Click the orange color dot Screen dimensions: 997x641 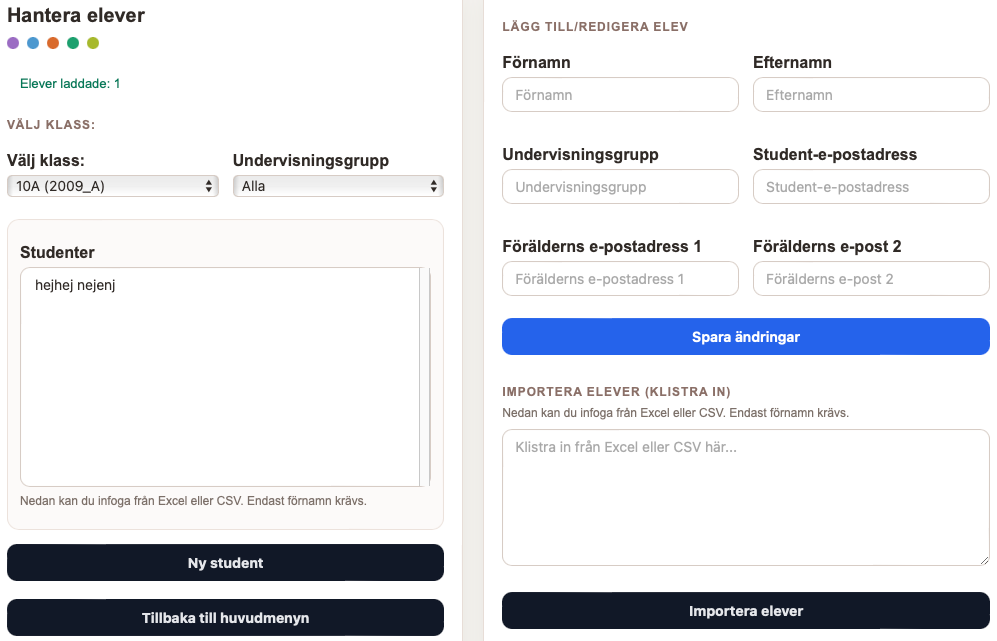(53, 43)
